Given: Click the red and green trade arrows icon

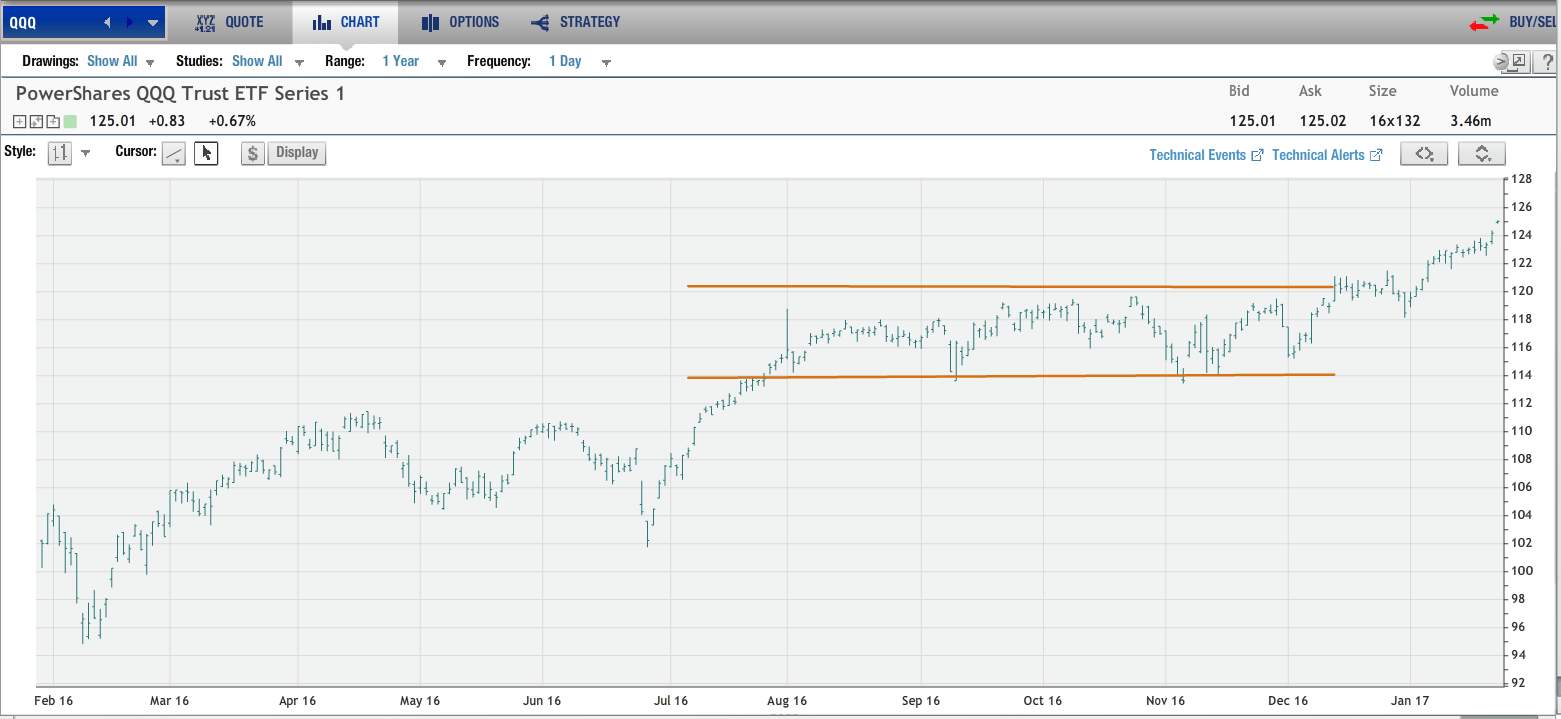Looking at the screenshot, I should coord(1484,22).
